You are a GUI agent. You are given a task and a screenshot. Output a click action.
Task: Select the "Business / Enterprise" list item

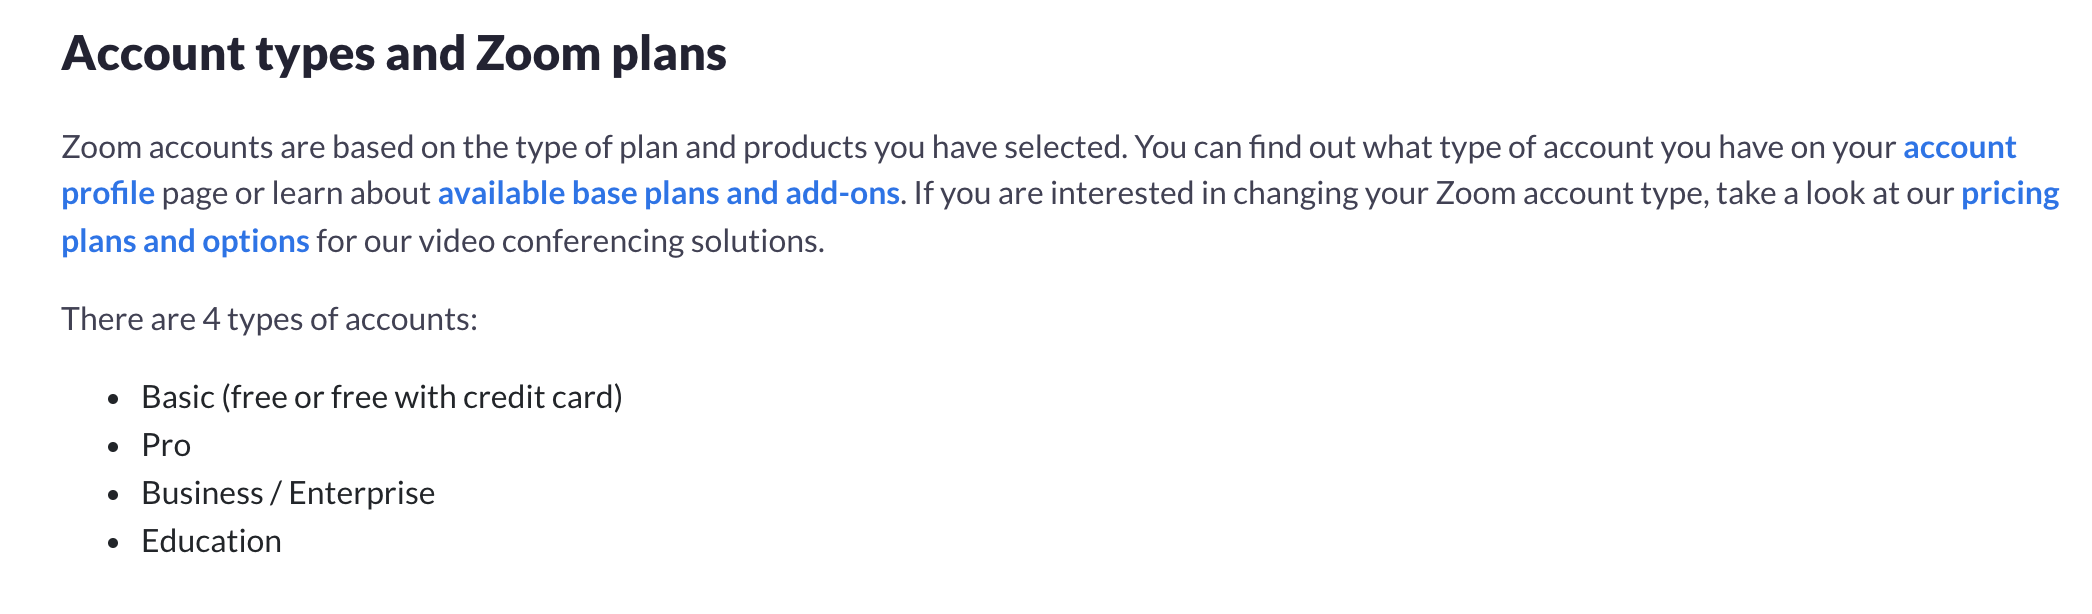[288, 493]
